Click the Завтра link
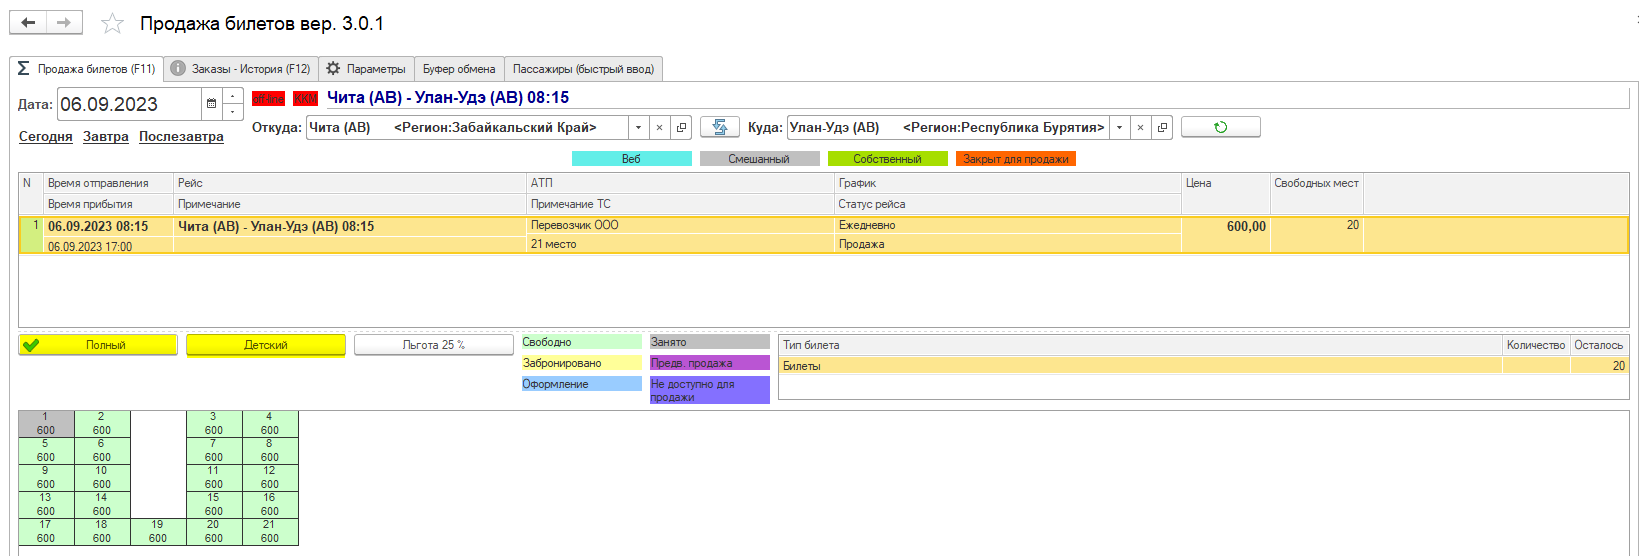The image size is (1639, 556). [105, 137]
